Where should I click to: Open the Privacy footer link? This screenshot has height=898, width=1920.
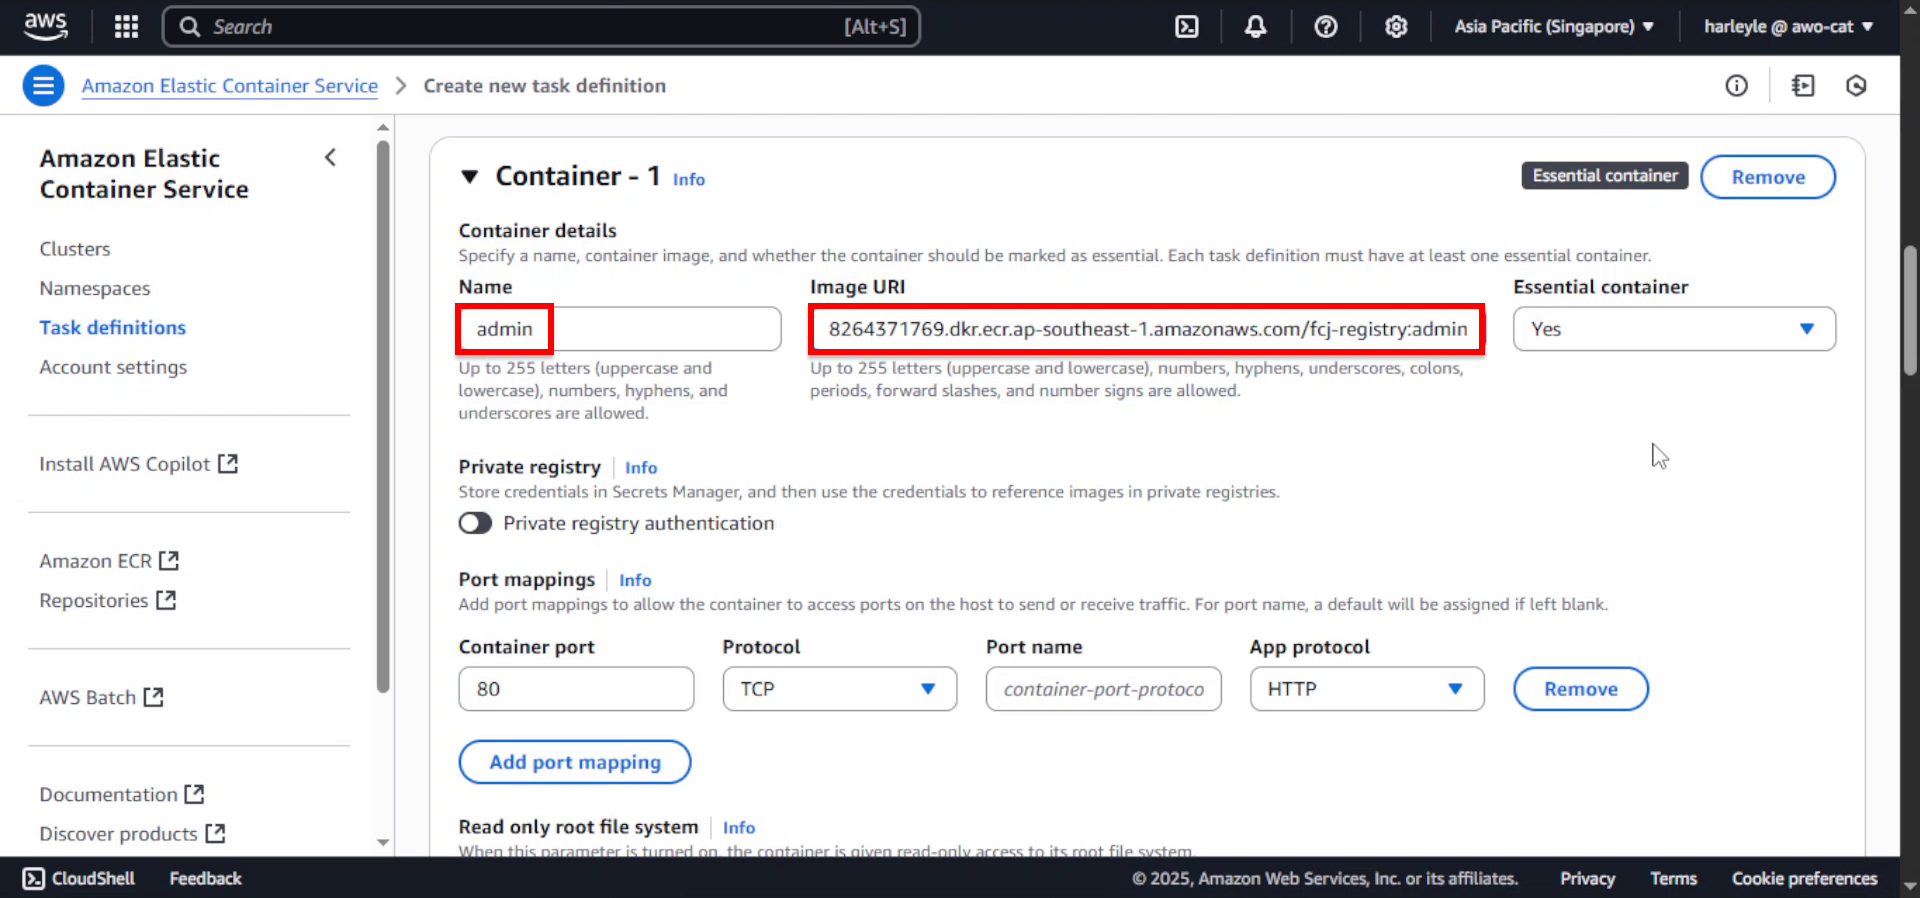(1587, 878)
